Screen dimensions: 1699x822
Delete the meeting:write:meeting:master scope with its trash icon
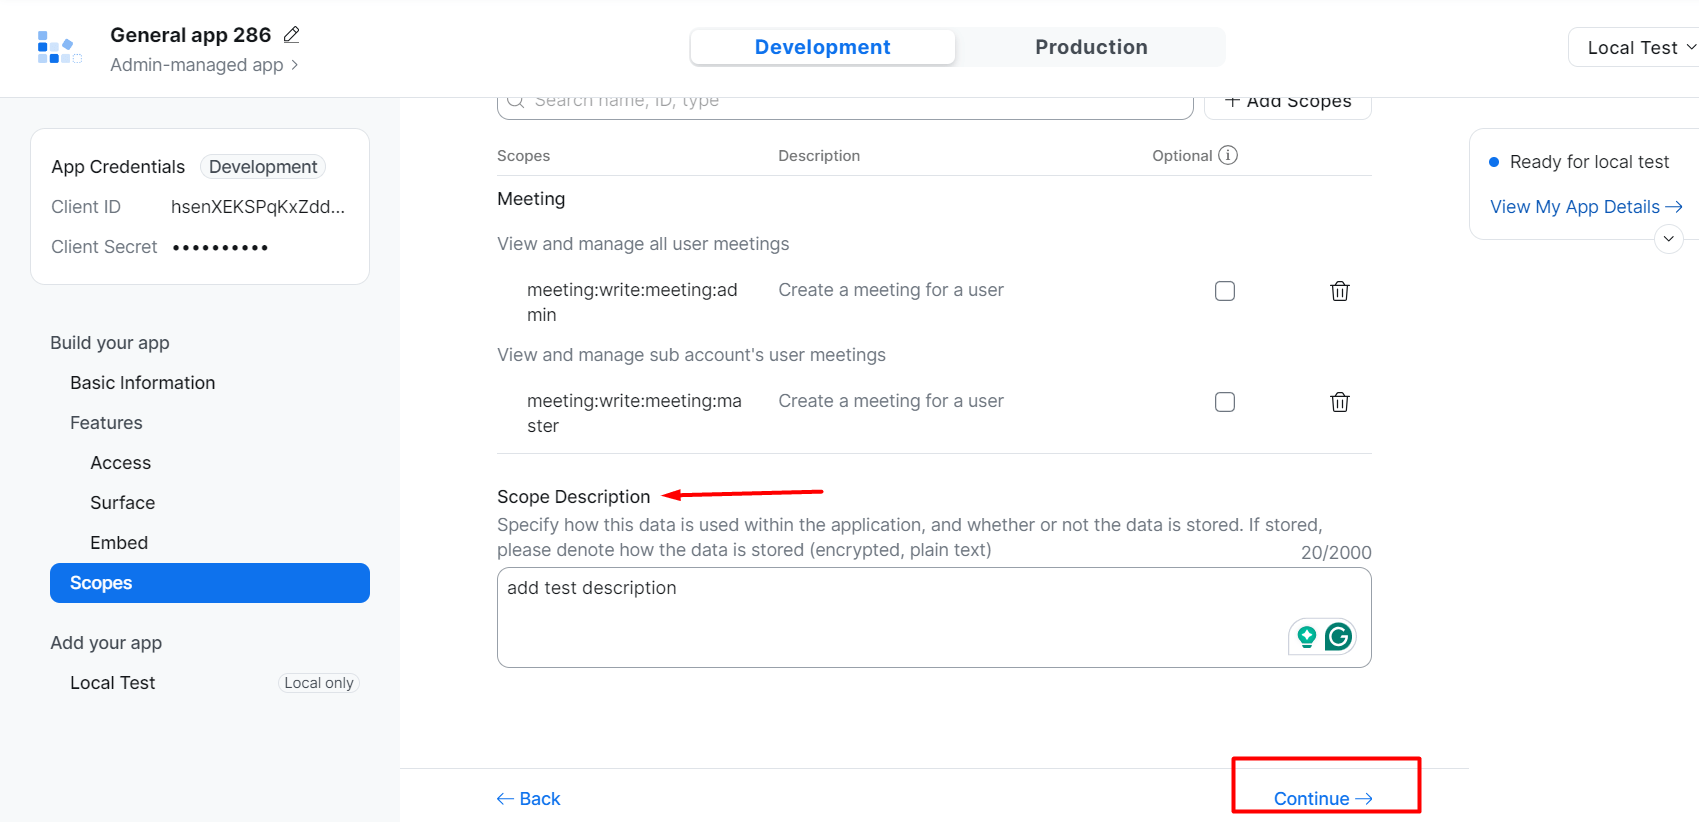pyautogui.click(x=1340, y=402)
